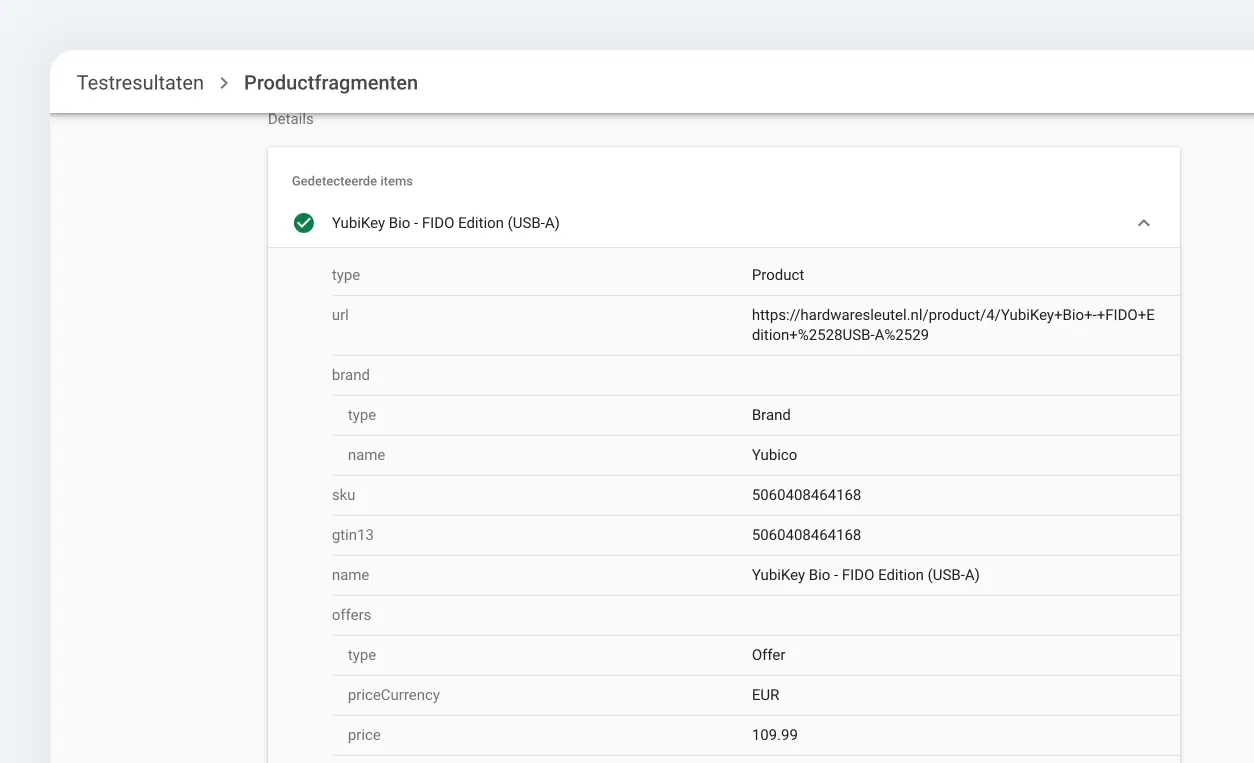Click the Details section heading

coord(290,119)
